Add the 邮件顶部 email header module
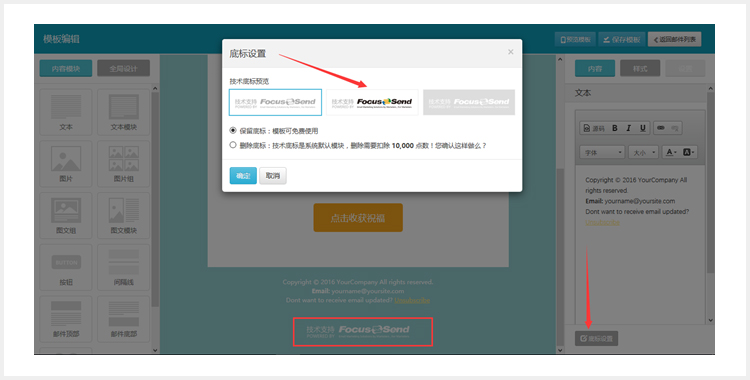The height and width of the screenshot is (380, 750). 66,319
